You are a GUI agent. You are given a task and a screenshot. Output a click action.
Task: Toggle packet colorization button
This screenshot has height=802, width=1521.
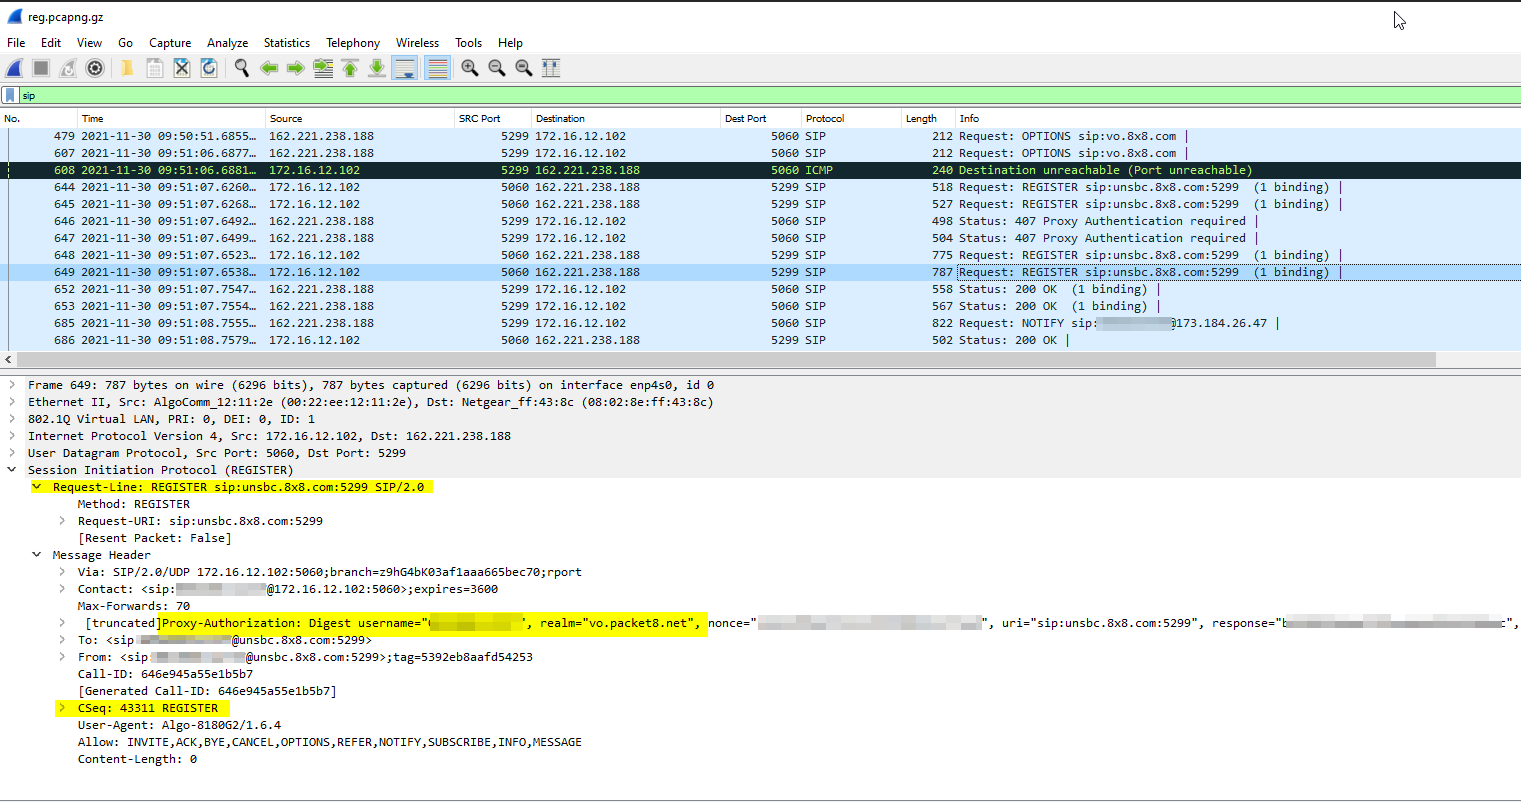click(437, 68)
